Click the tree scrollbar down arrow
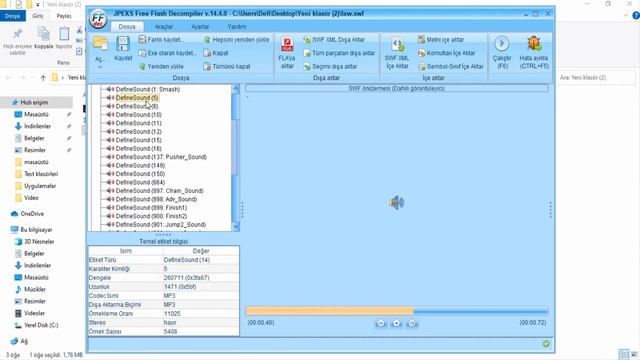The width and height of the screenshot is (640, 360). point(236,227)
